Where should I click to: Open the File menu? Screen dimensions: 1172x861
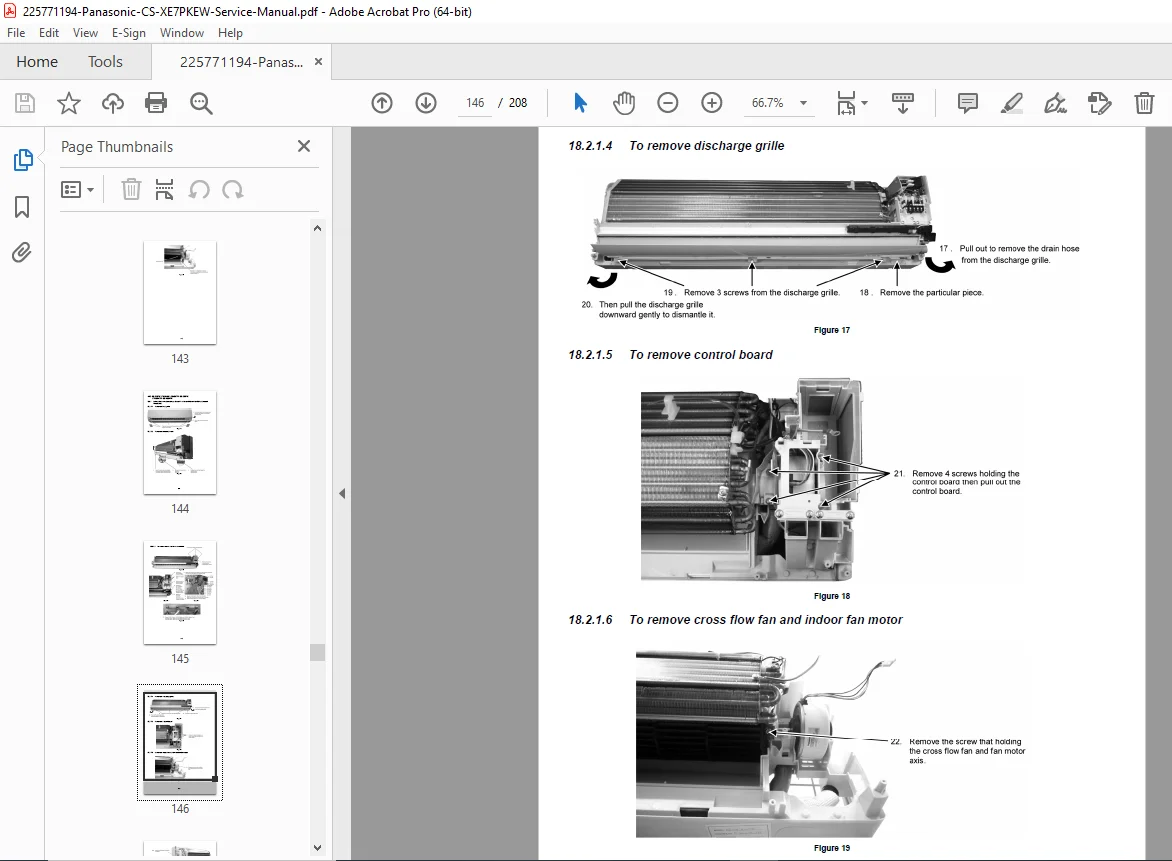[x=16, y=33]
